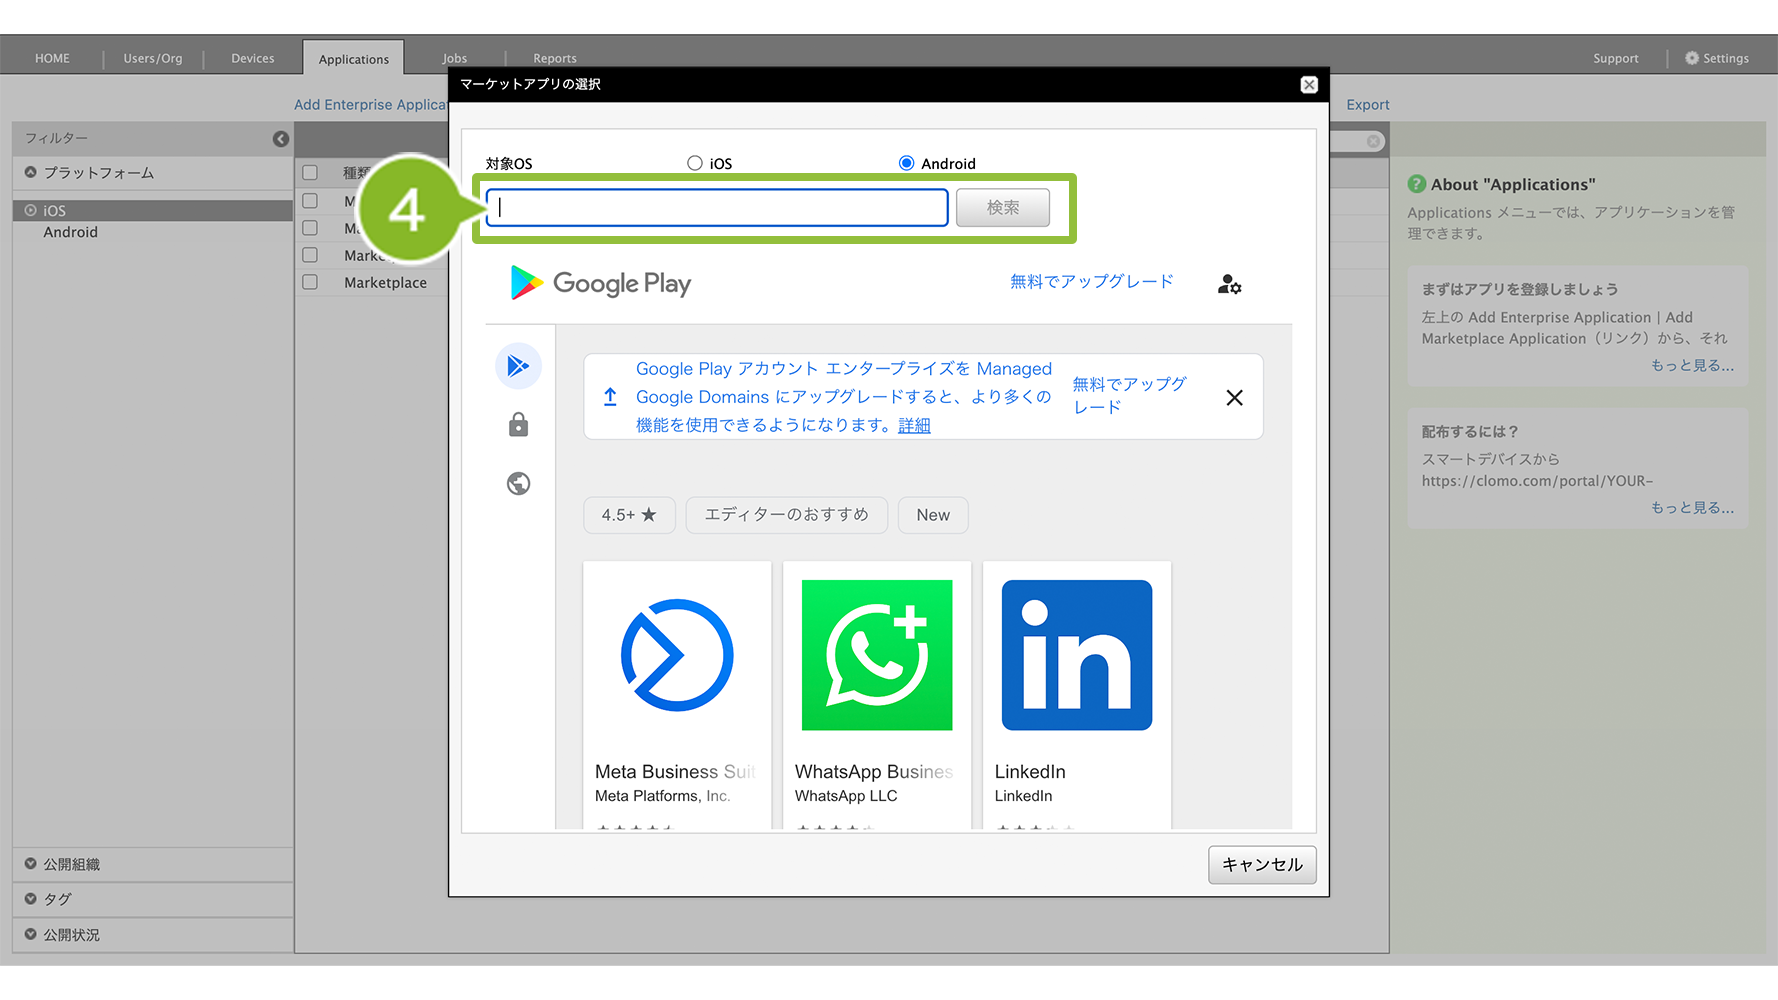Click the About Applications help icon

(1416, 184)
